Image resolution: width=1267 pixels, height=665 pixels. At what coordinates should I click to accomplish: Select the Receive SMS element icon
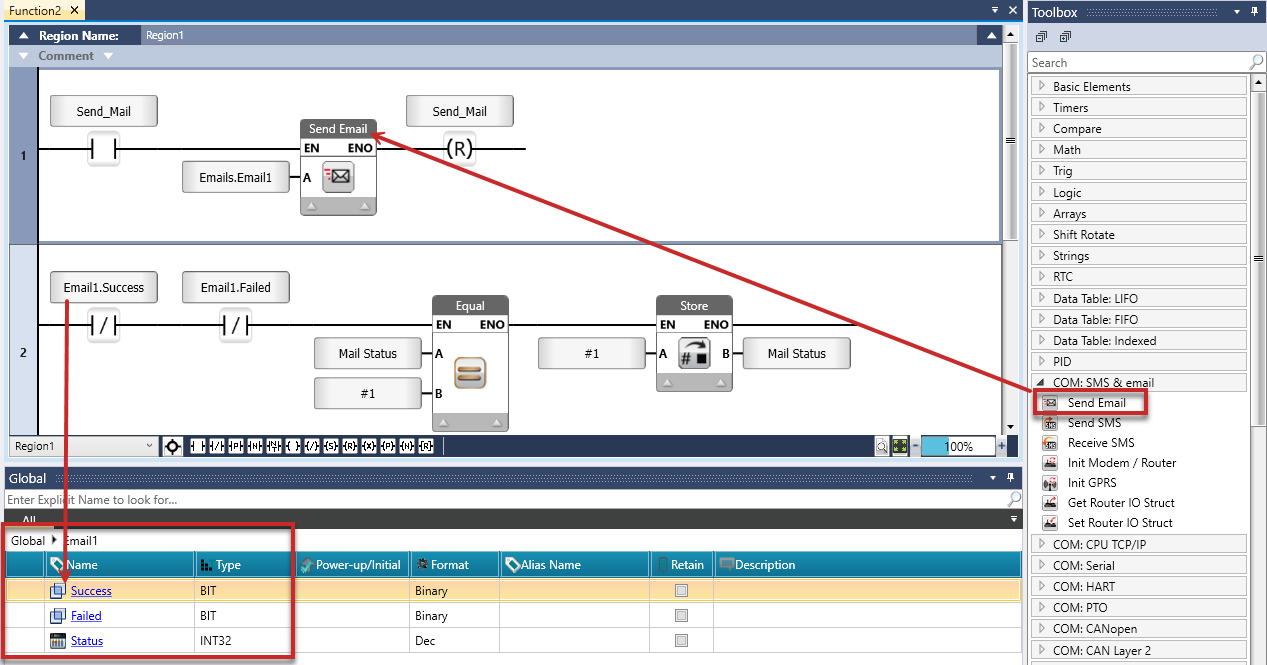(1050, 443)
